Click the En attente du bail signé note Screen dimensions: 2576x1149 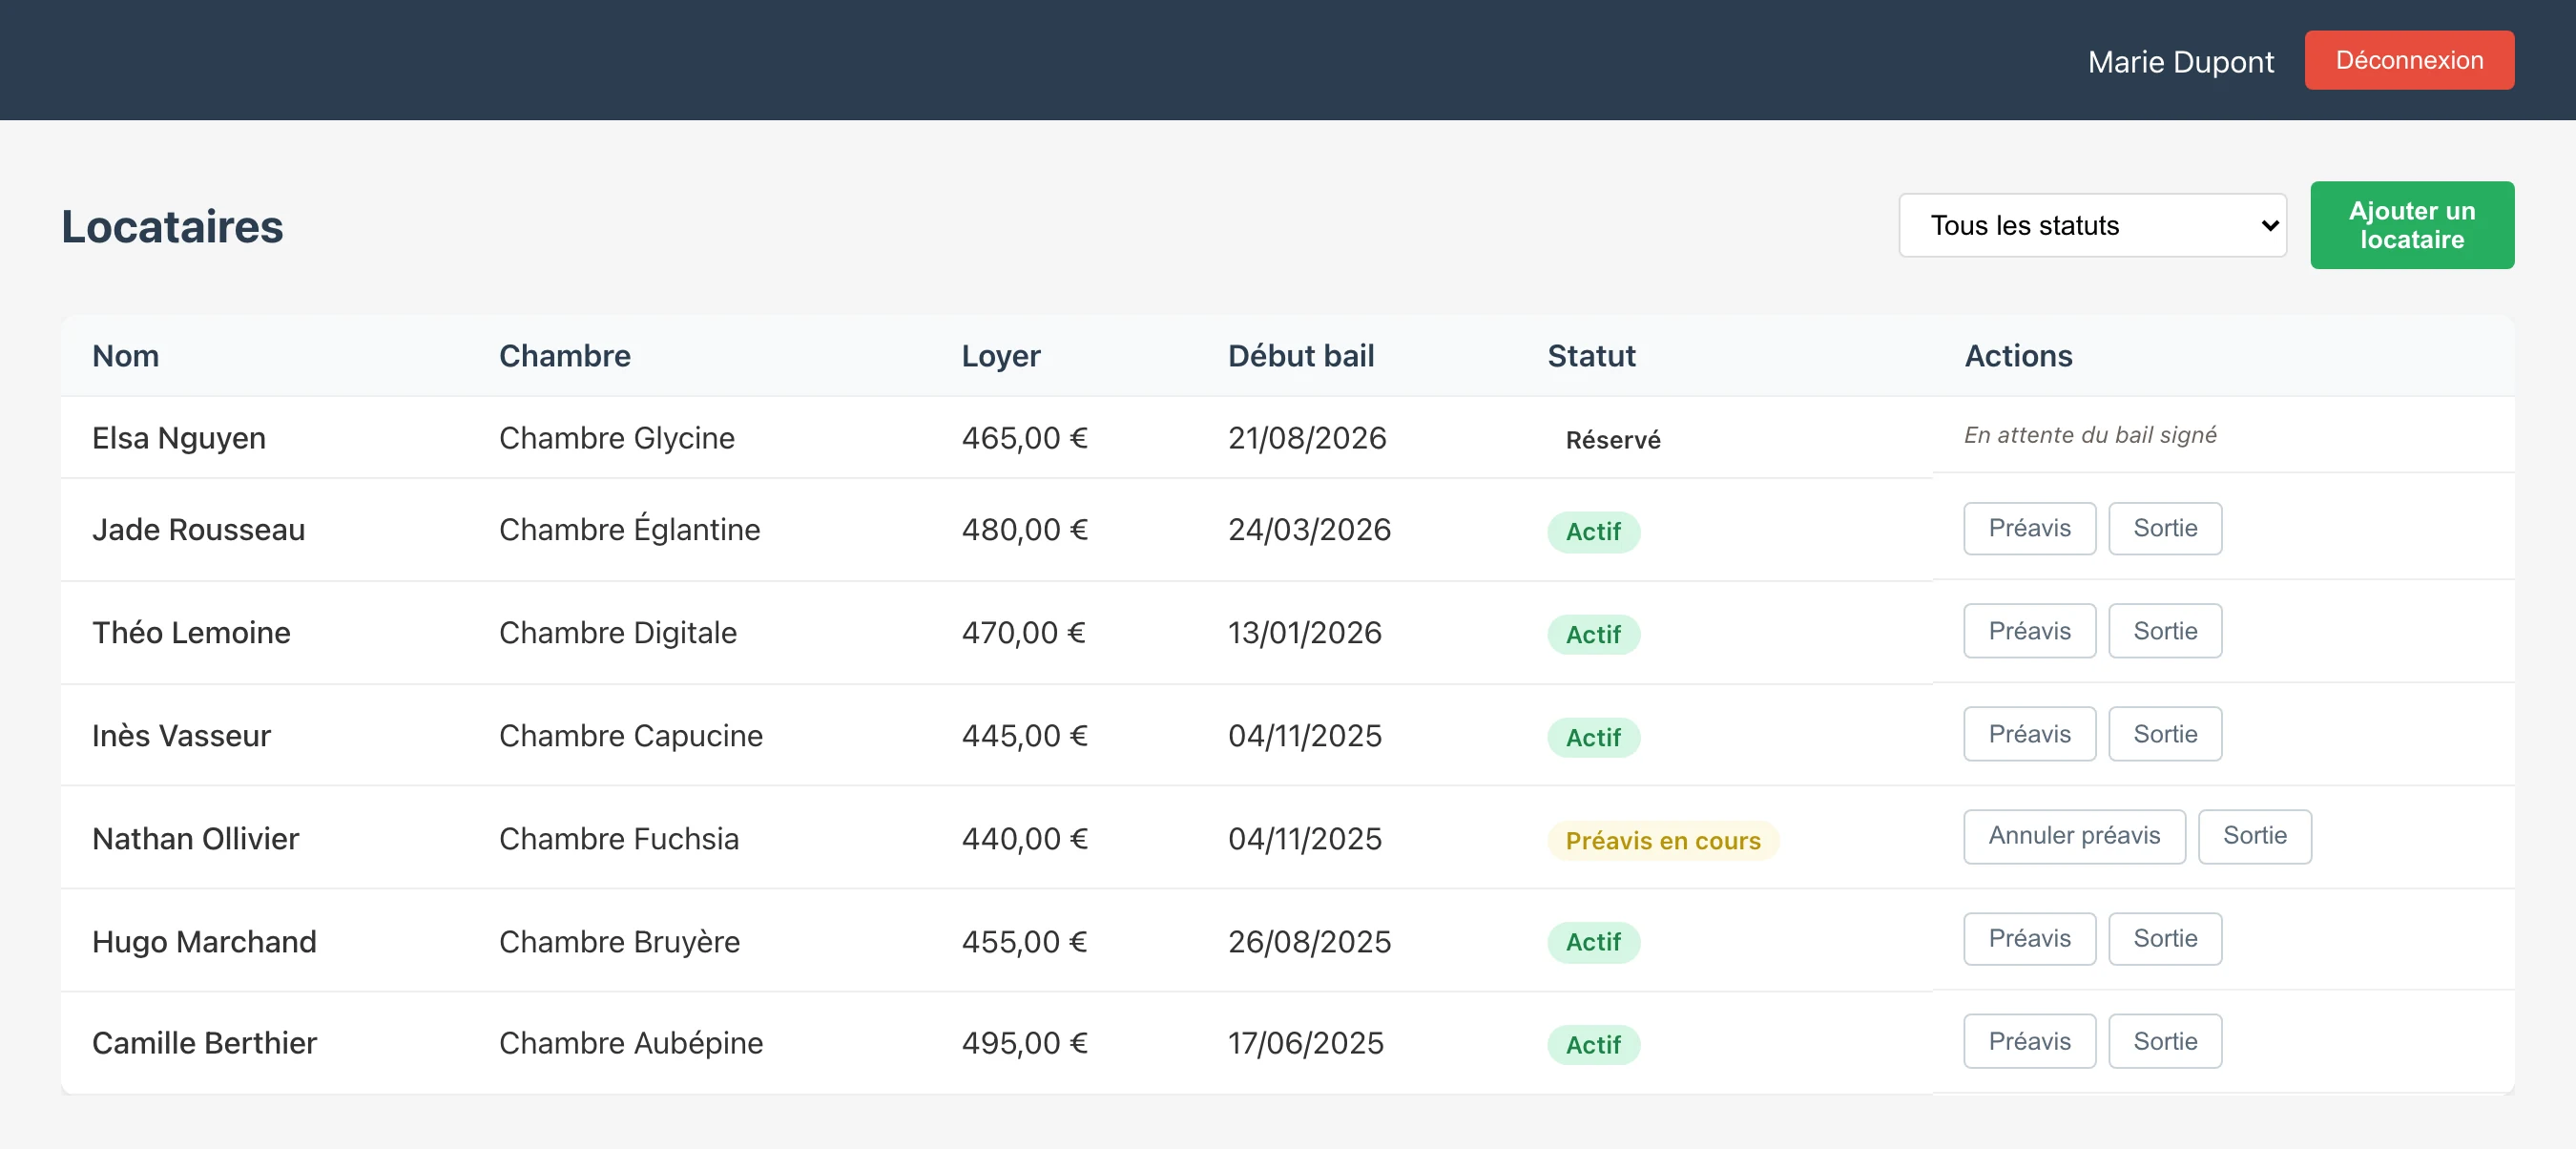pyautogui.click(x=2090, y=435)
